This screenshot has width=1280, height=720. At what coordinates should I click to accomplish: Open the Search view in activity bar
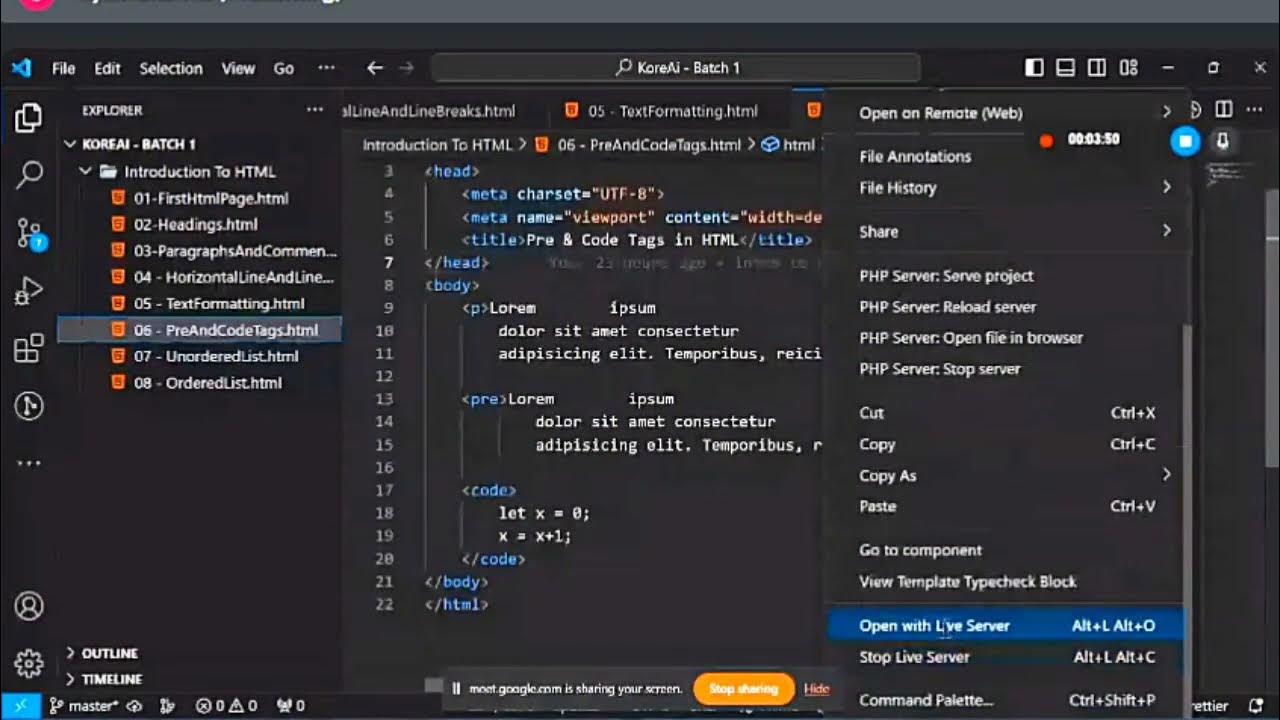(29, 175)
